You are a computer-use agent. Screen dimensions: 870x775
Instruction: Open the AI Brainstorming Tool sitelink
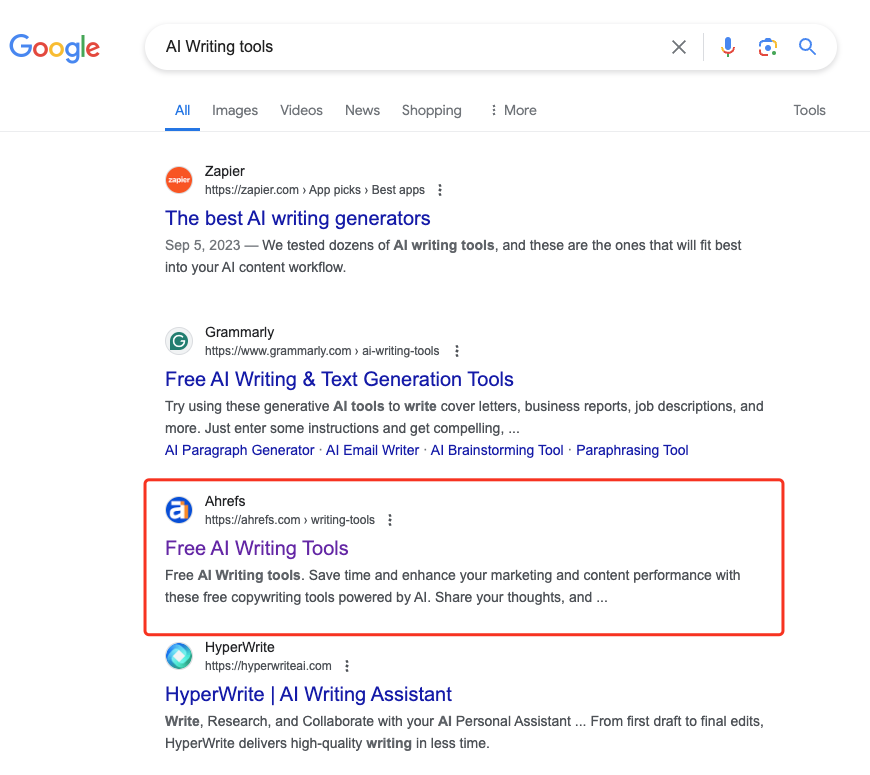(x=497, y=450)
